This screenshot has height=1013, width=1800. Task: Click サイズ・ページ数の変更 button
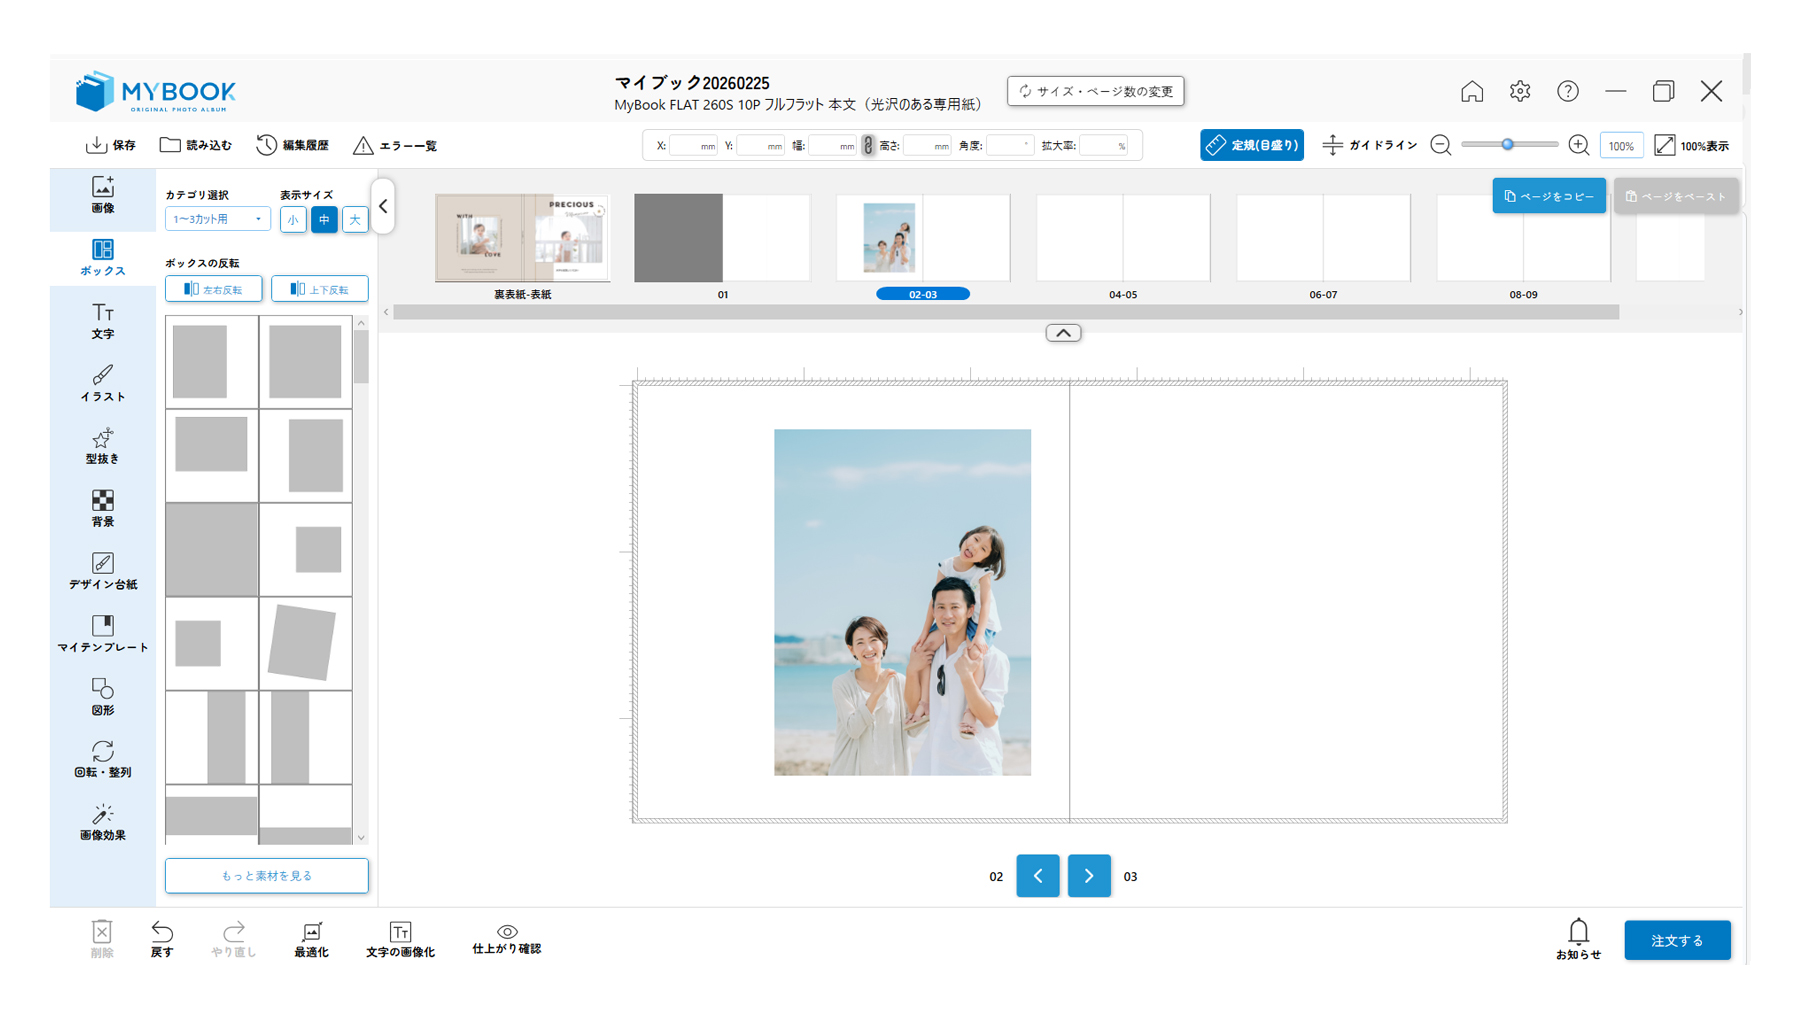click(x=1096, y=91)
